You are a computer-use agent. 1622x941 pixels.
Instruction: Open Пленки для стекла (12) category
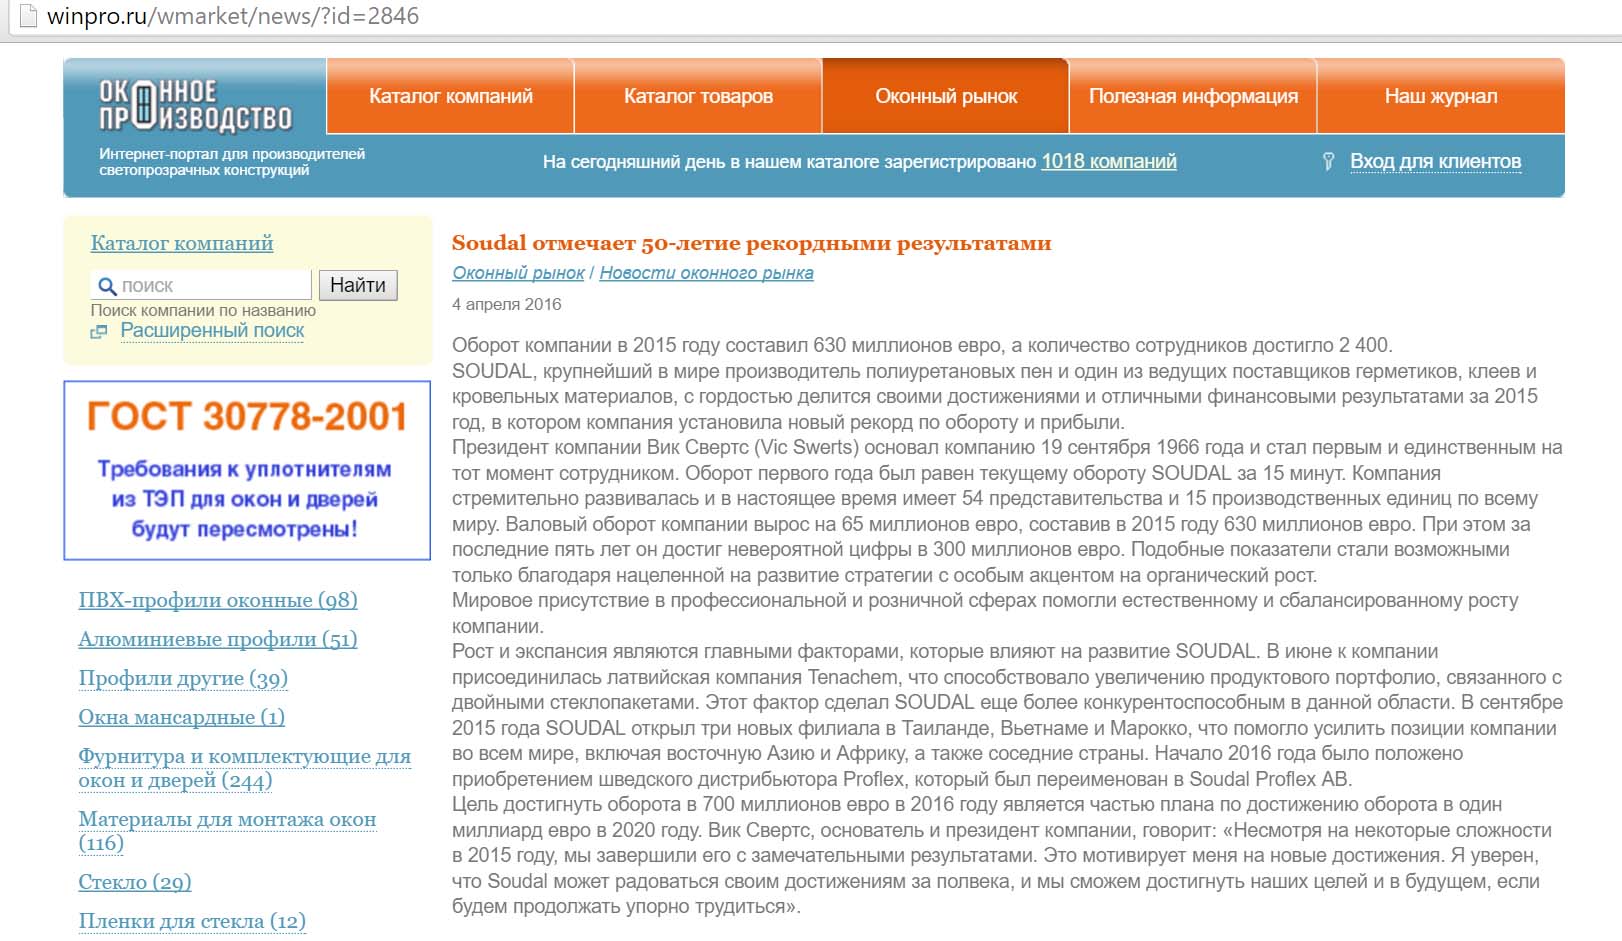(192, 921)
